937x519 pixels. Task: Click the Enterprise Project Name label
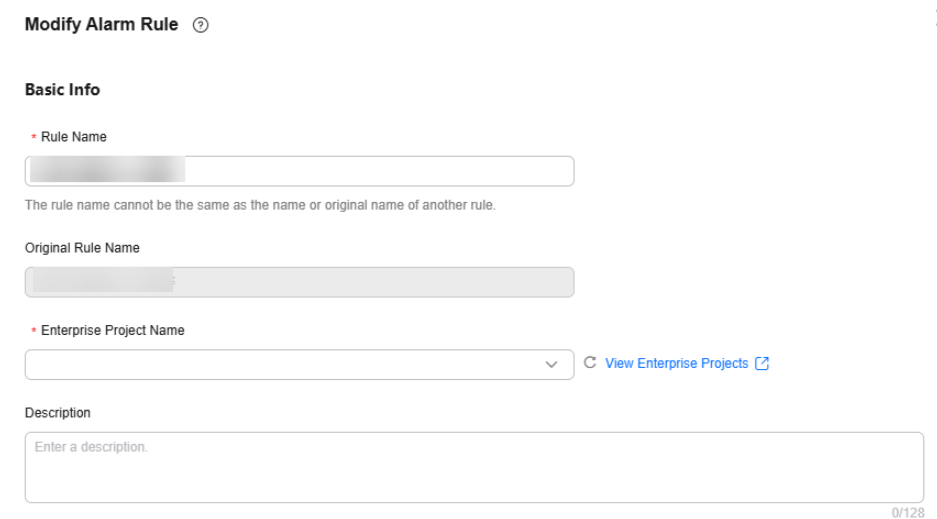tap(112, 330)
